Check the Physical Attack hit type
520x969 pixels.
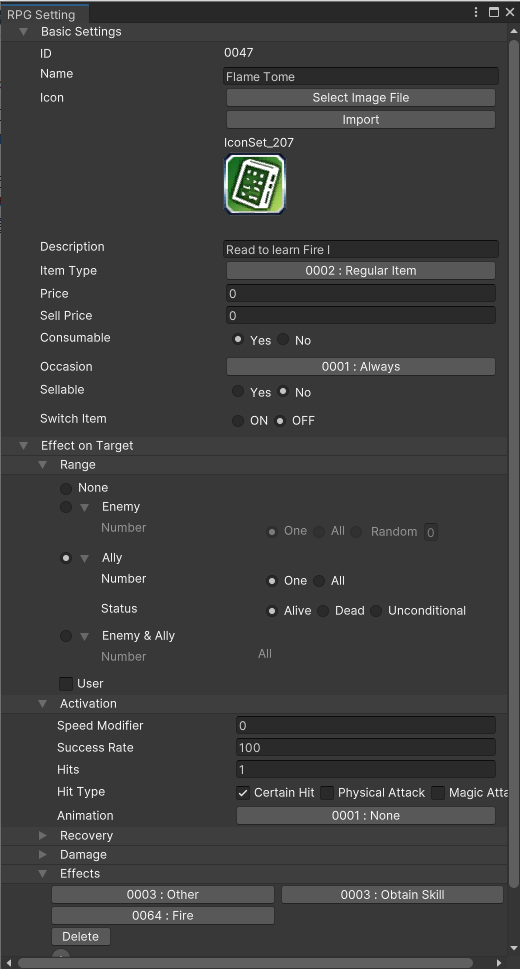(327, 793)
